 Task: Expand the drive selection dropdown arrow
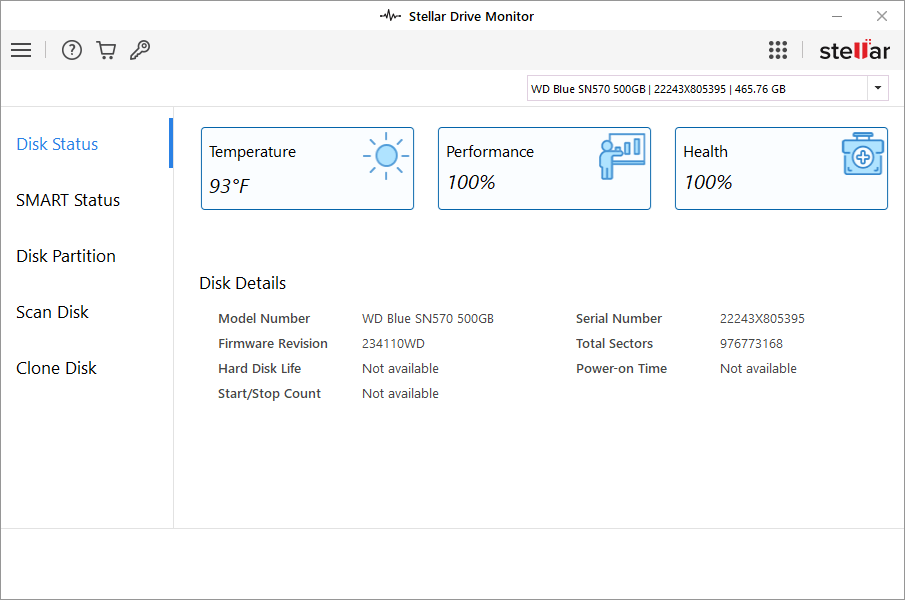pos(877,88)
